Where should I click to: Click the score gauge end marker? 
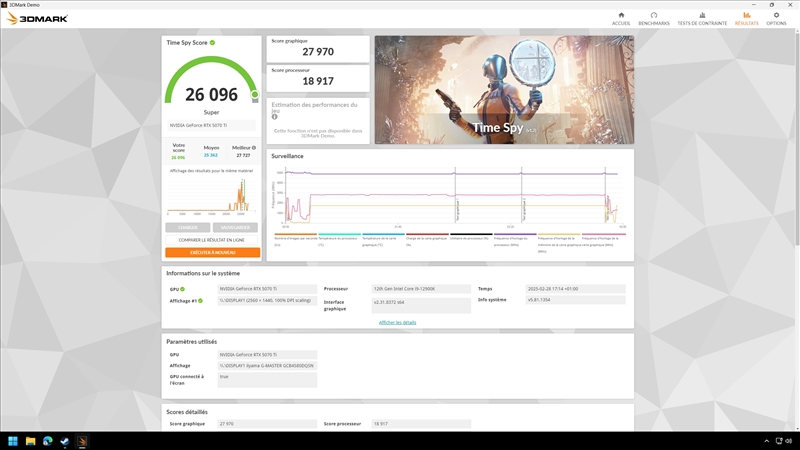tap(255, 94)
